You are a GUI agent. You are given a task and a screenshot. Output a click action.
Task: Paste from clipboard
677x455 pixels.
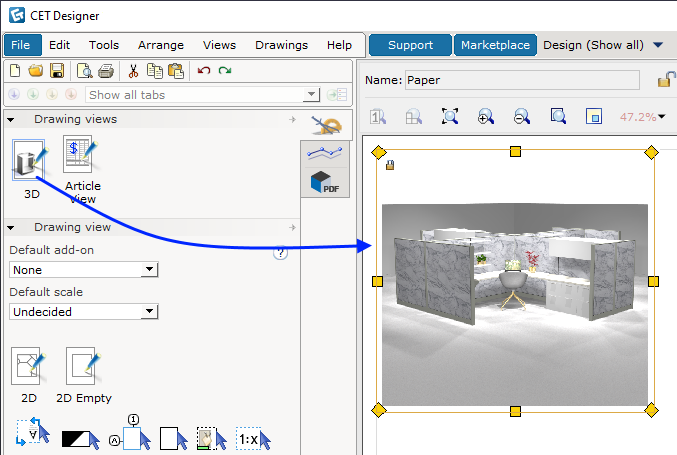(x=176, y=71)
